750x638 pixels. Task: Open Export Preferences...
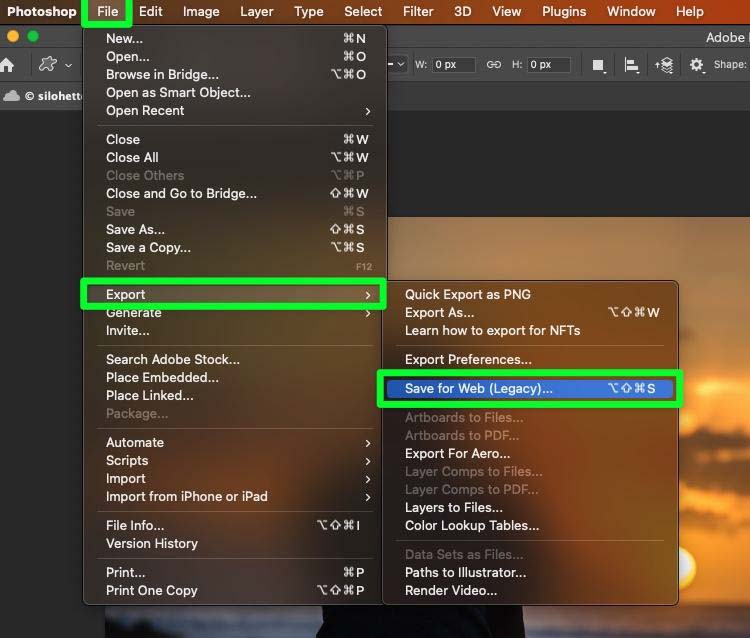[x=530, y=360]
